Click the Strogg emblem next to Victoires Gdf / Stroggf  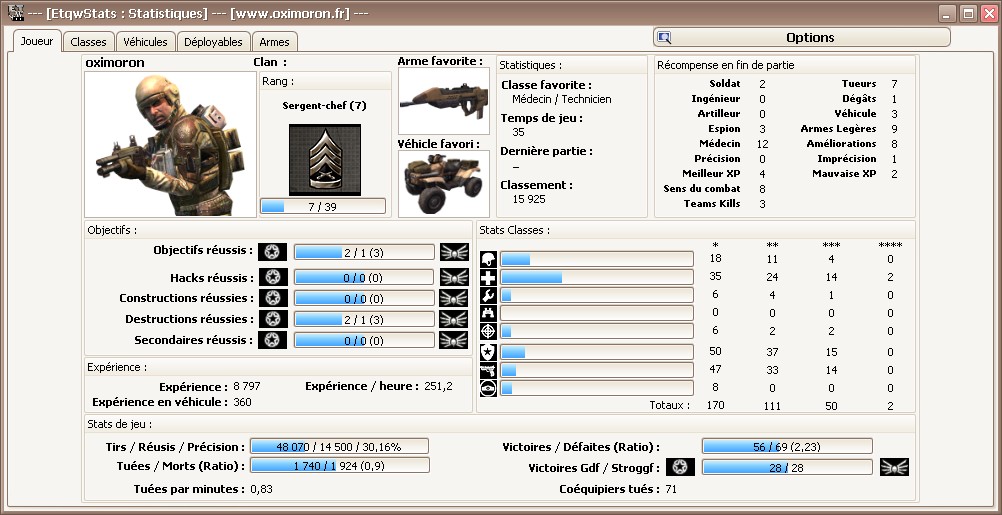click(x=894, y=467)
